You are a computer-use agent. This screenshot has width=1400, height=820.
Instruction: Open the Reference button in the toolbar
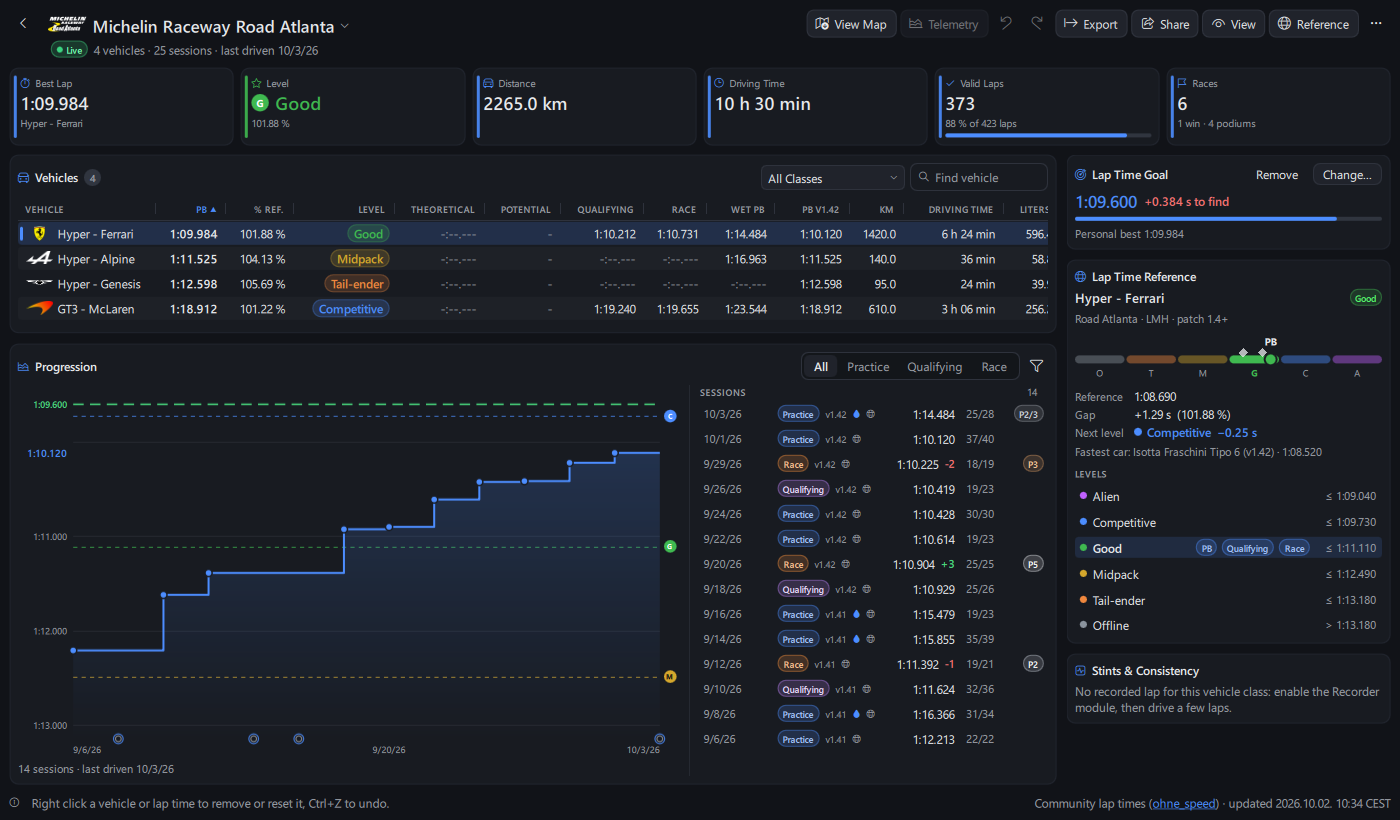click(1313, 24)
